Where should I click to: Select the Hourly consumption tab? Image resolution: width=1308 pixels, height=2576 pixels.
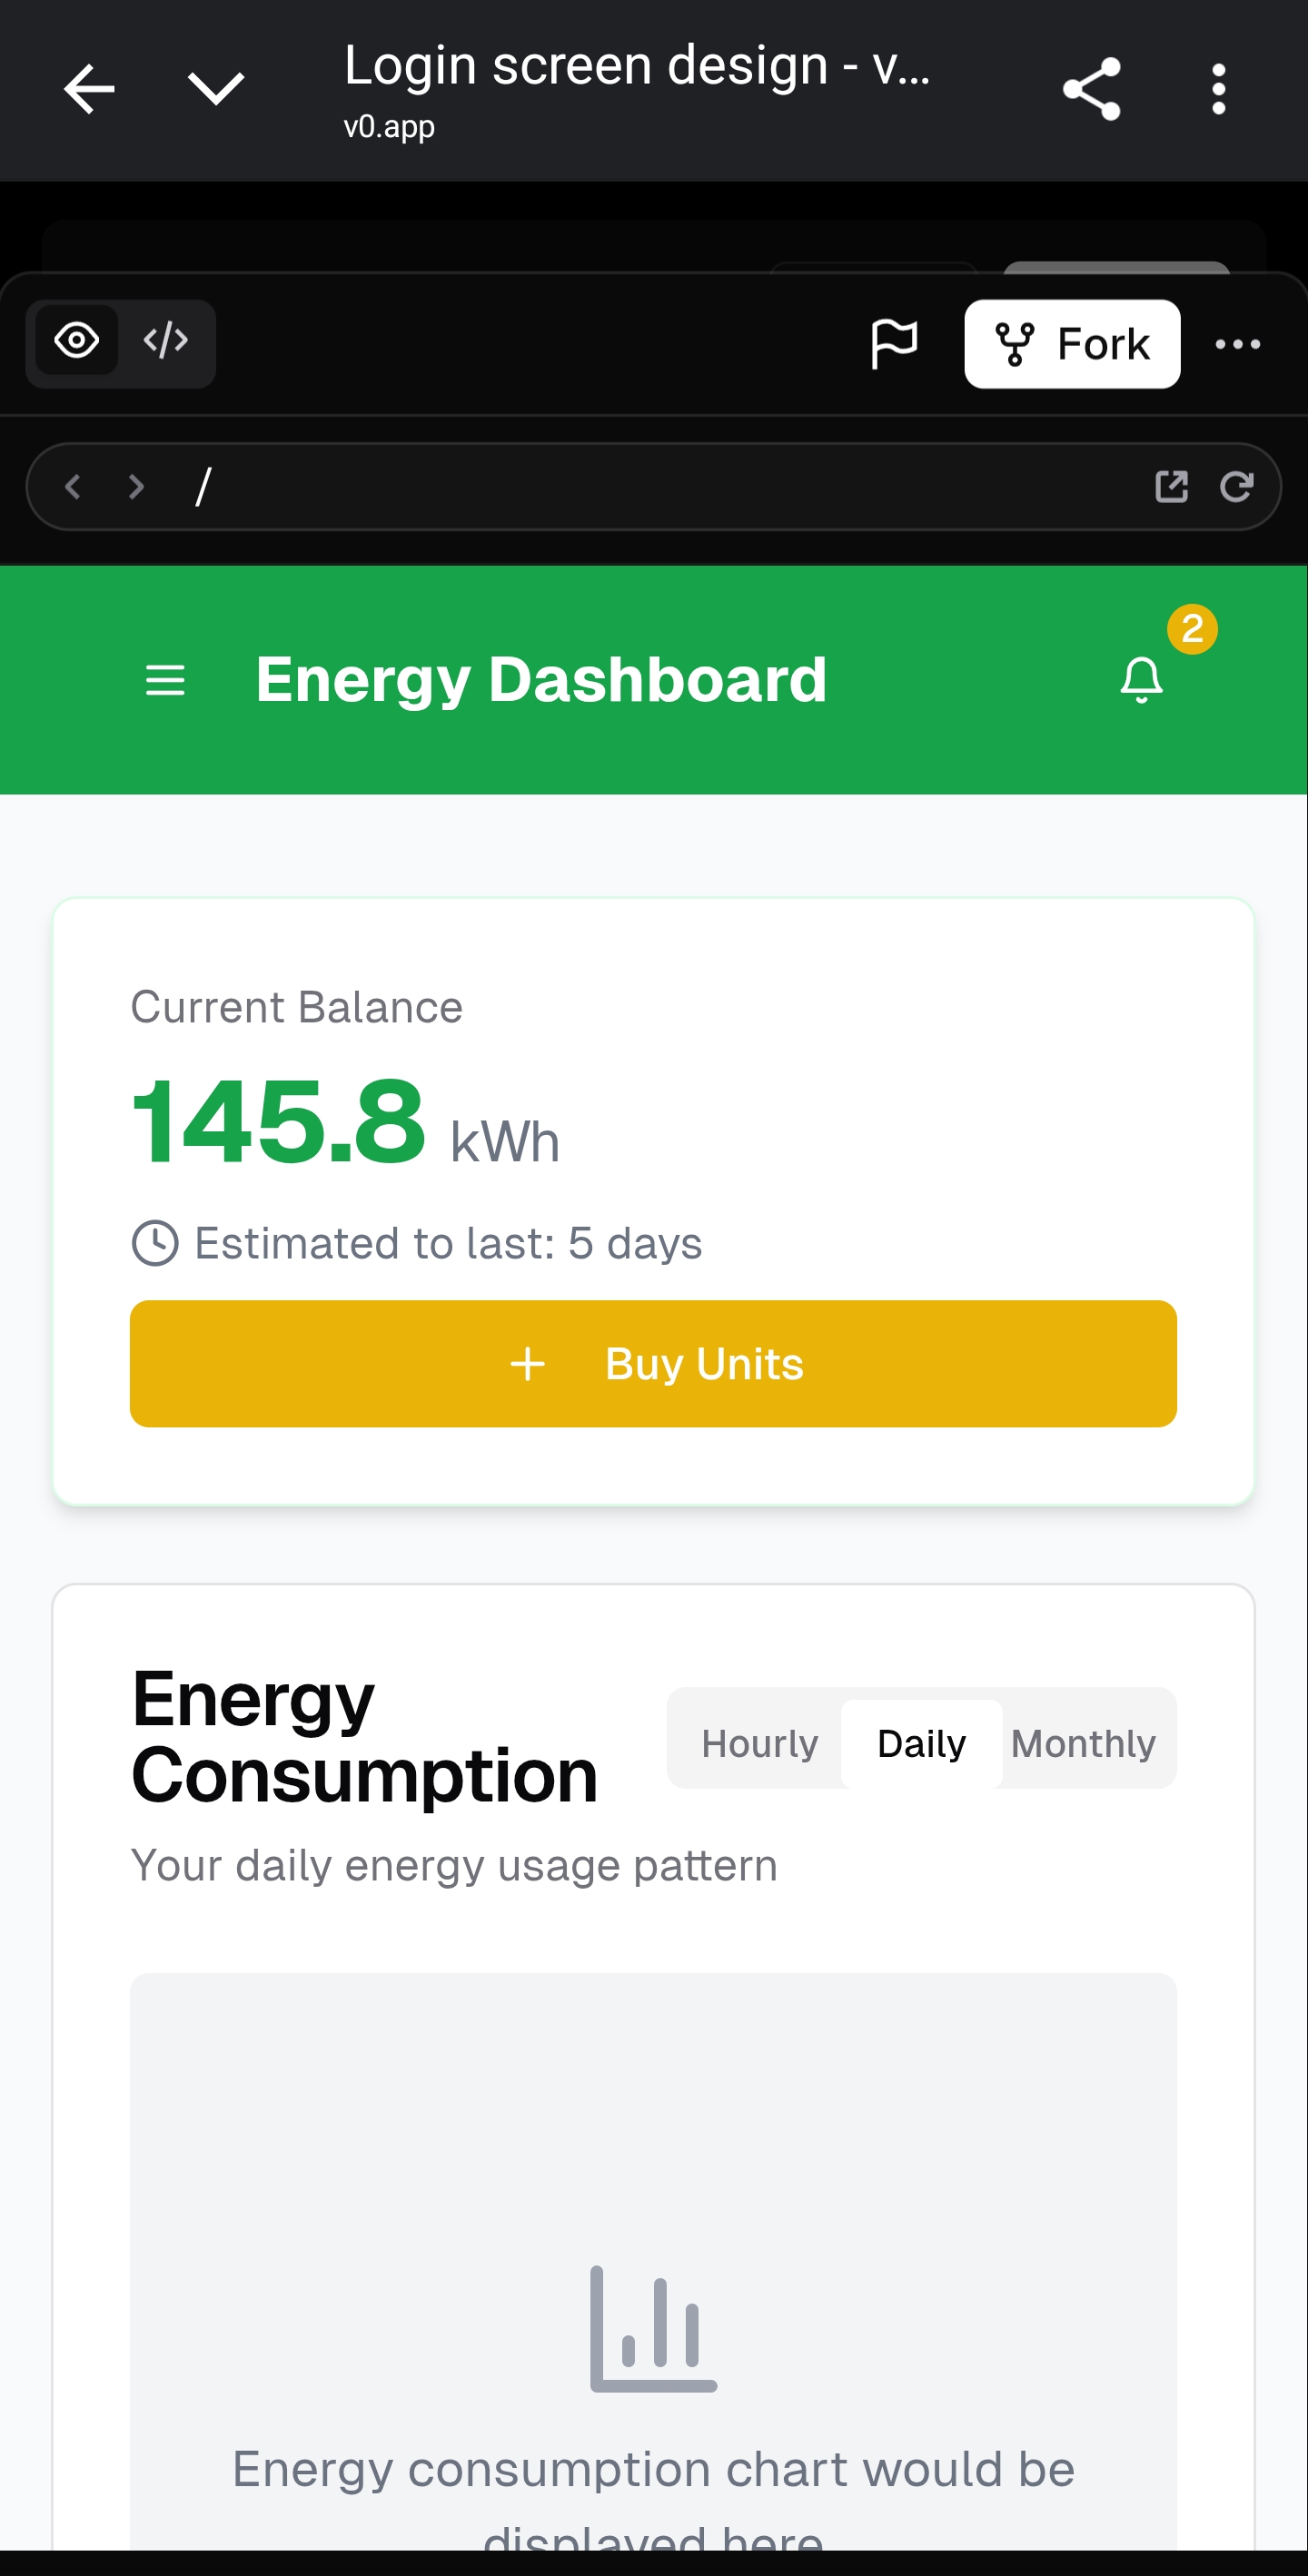pyautogui.click(x=759, y=1743)
